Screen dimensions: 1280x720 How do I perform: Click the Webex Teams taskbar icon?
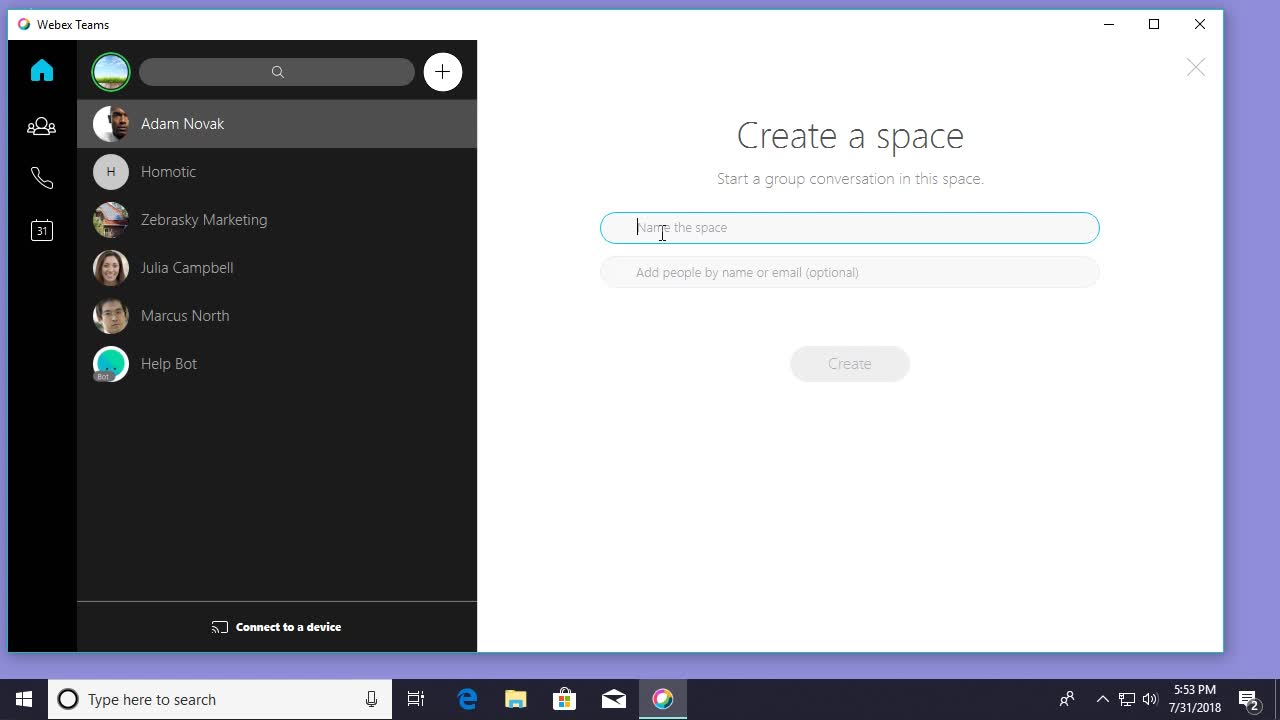click(x=663, y=699)
